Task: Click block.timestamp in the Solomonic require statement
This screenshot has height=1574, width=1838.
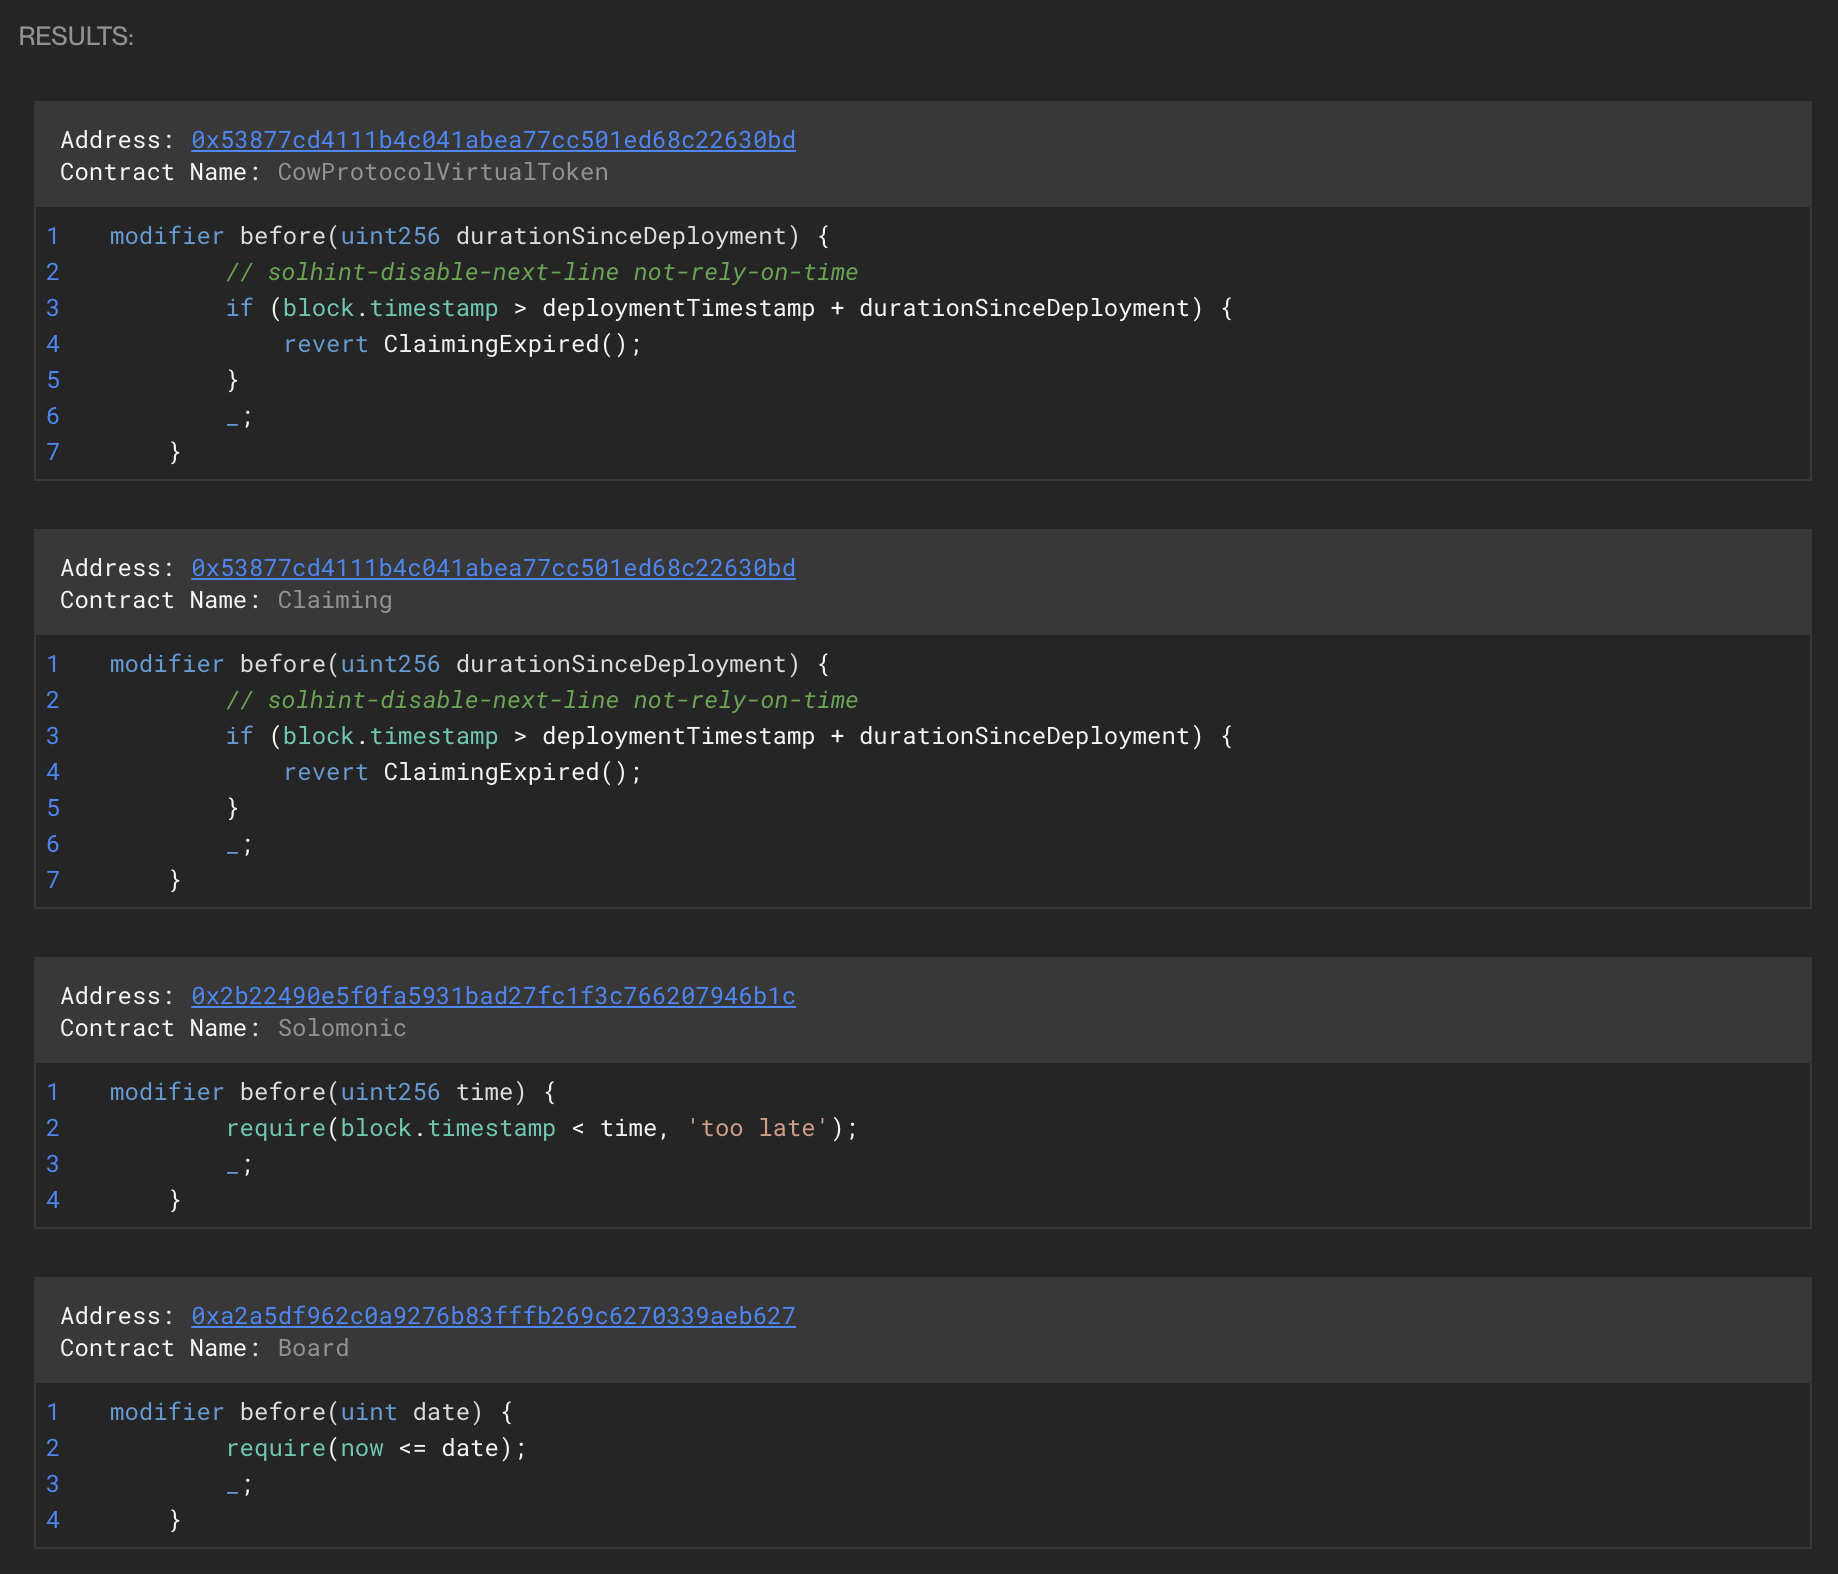Action: point(447,1128)
